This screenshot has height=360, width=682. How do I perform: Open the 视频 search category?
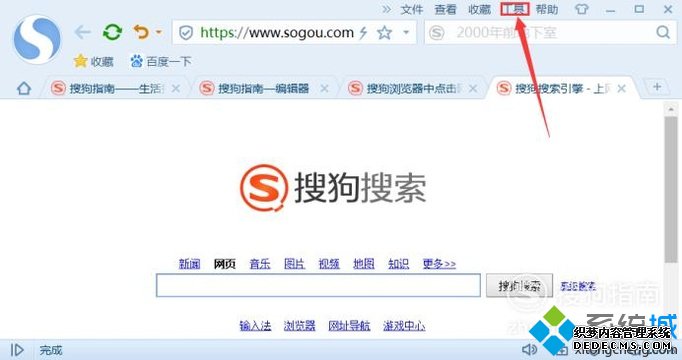pyautogui.click(x=329, y=263)
